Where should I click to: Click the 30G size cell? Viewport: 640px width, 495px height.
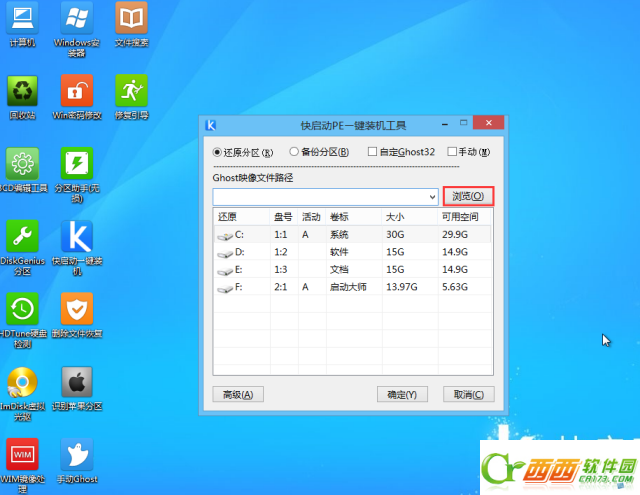395,235
